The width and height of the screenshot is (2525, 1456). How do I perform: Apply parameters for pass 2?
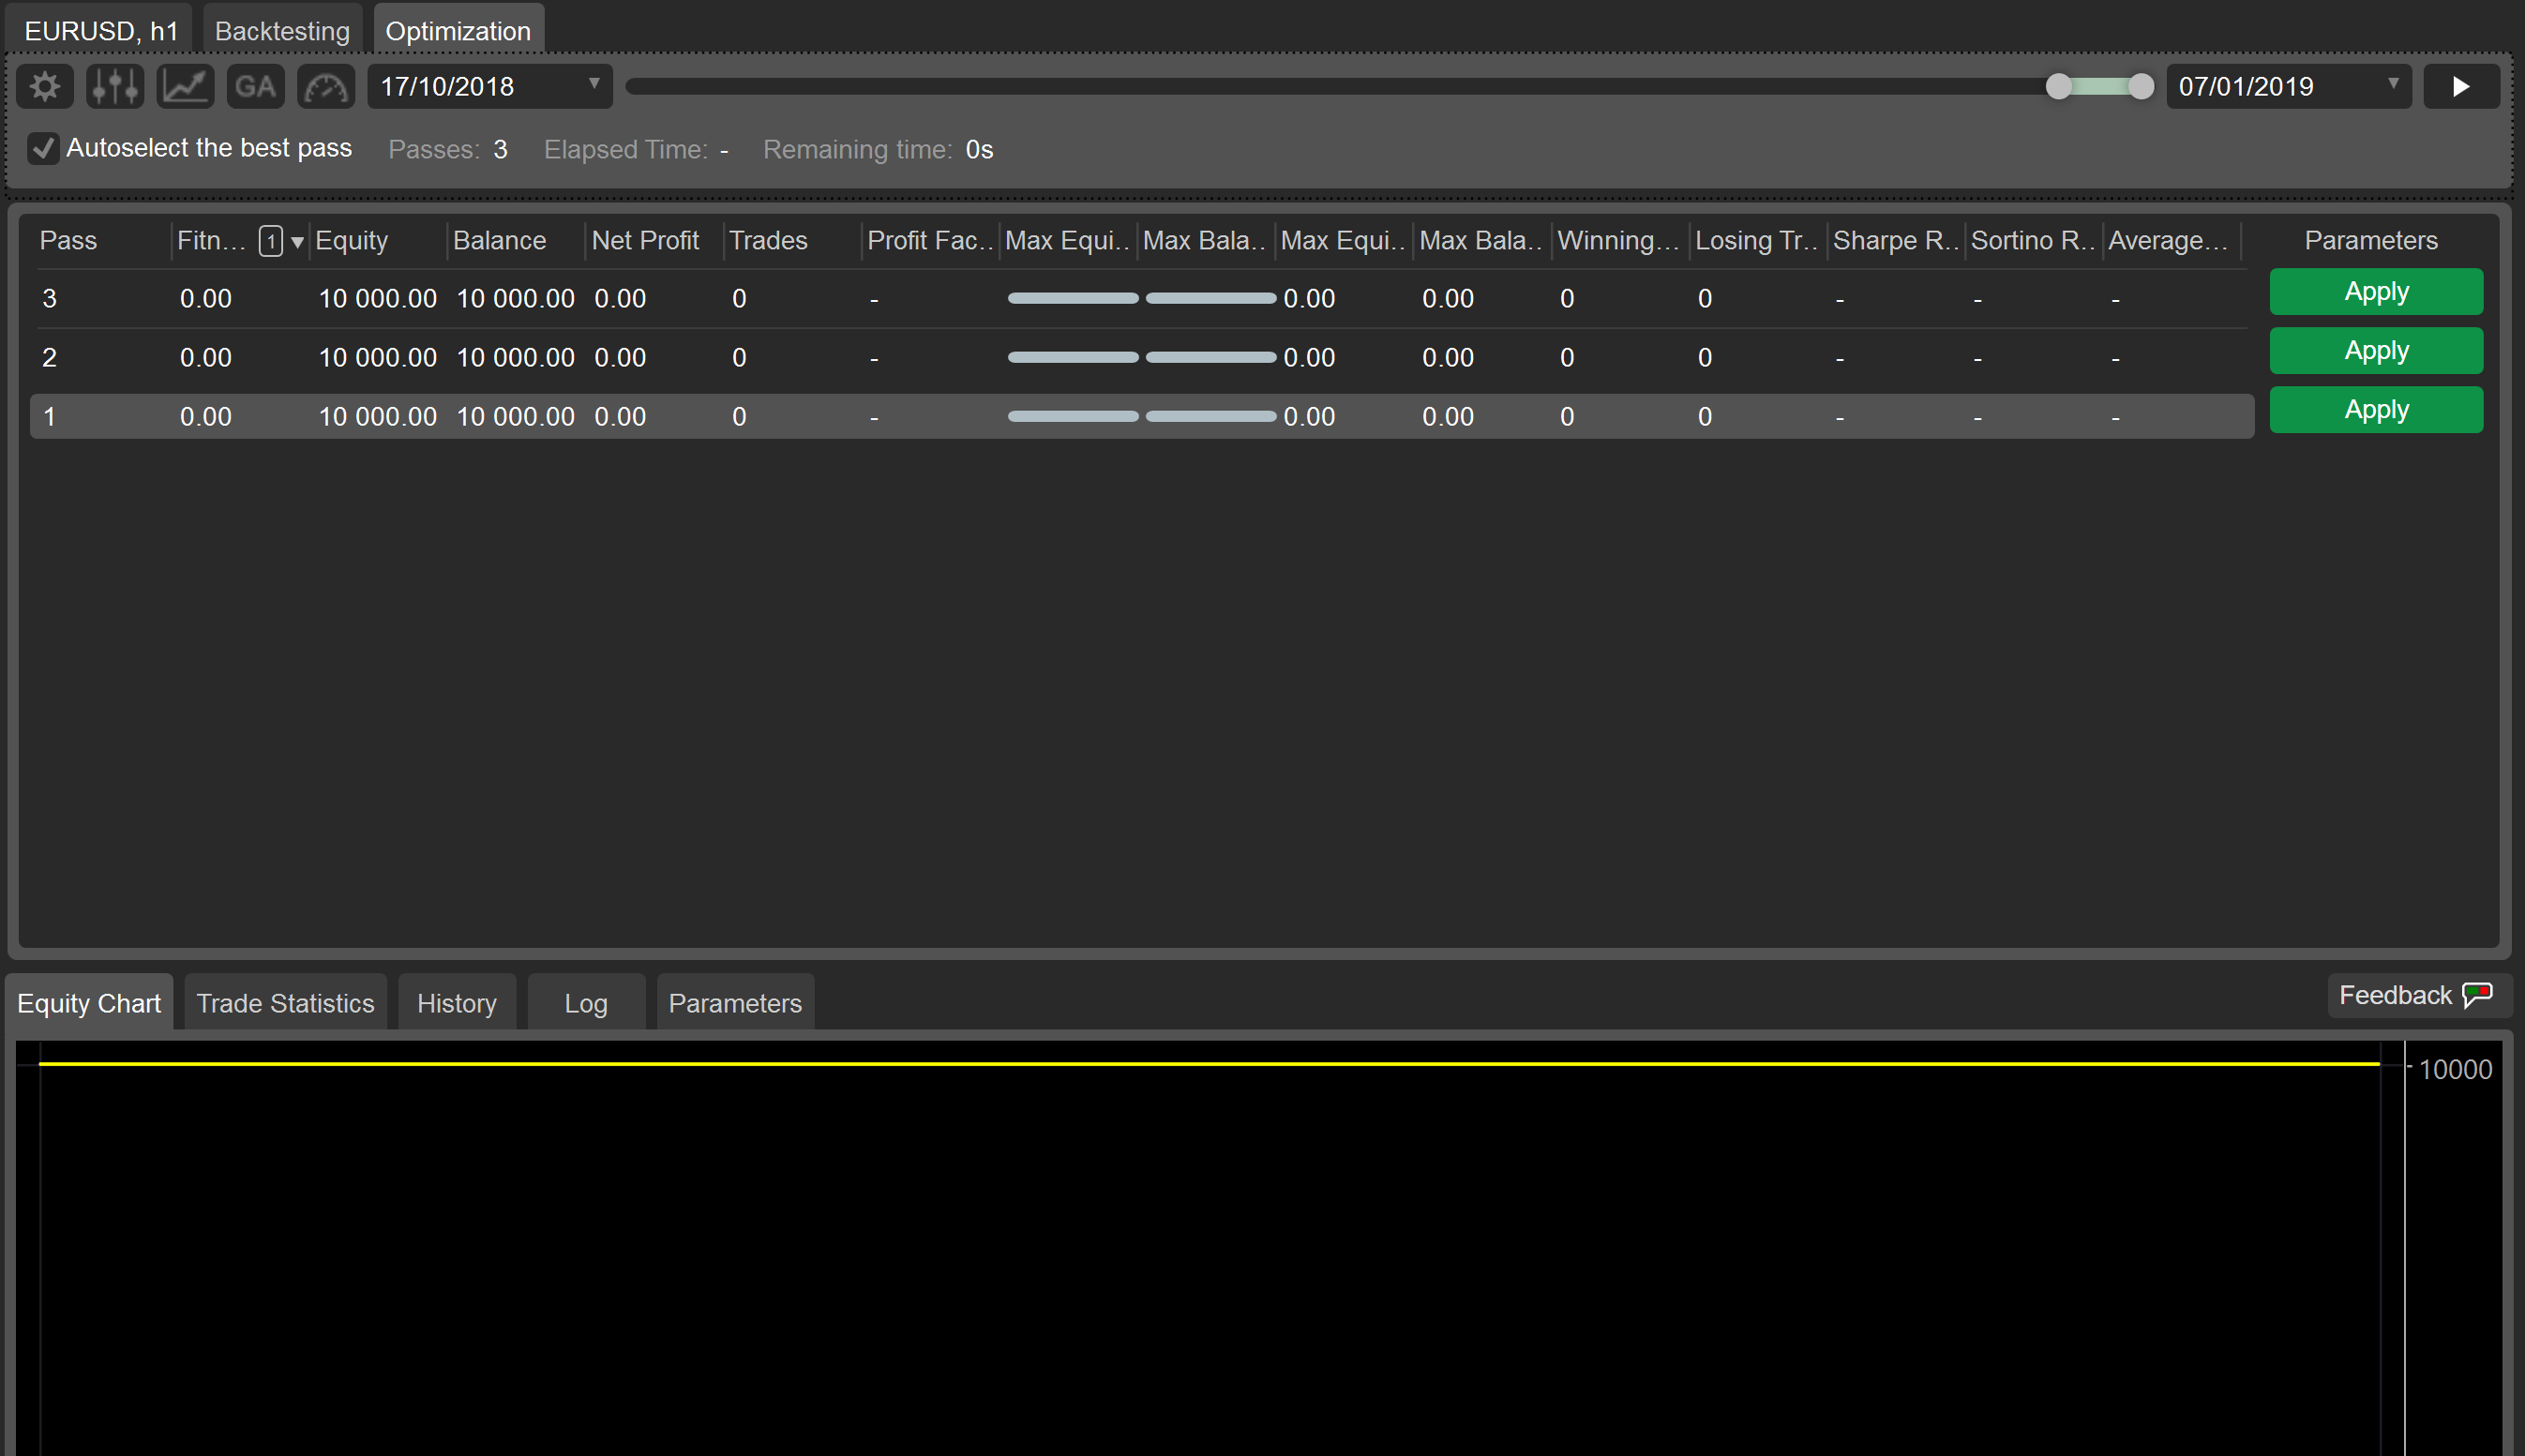pos(2376,351)
